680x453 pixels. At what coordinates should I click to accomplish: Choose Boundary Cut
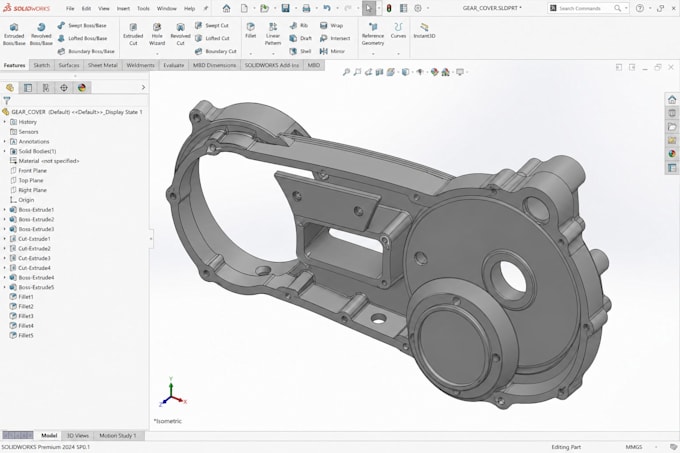(216, 51)
